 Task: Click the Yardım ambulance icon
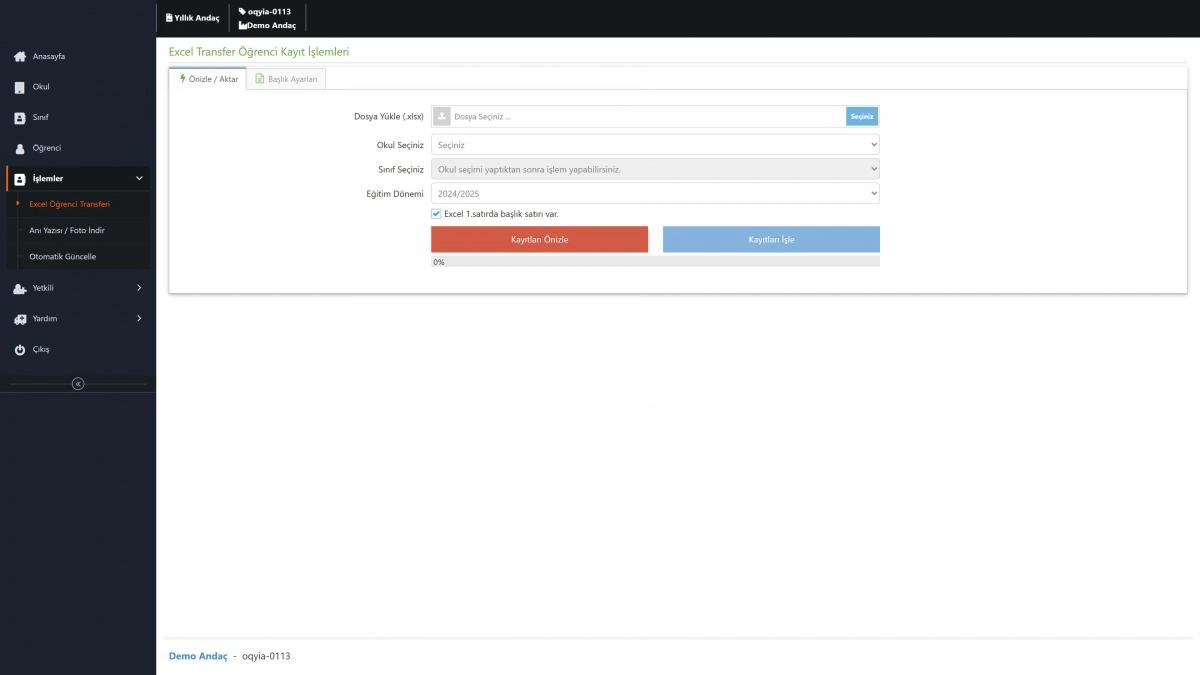click(19, 319)
